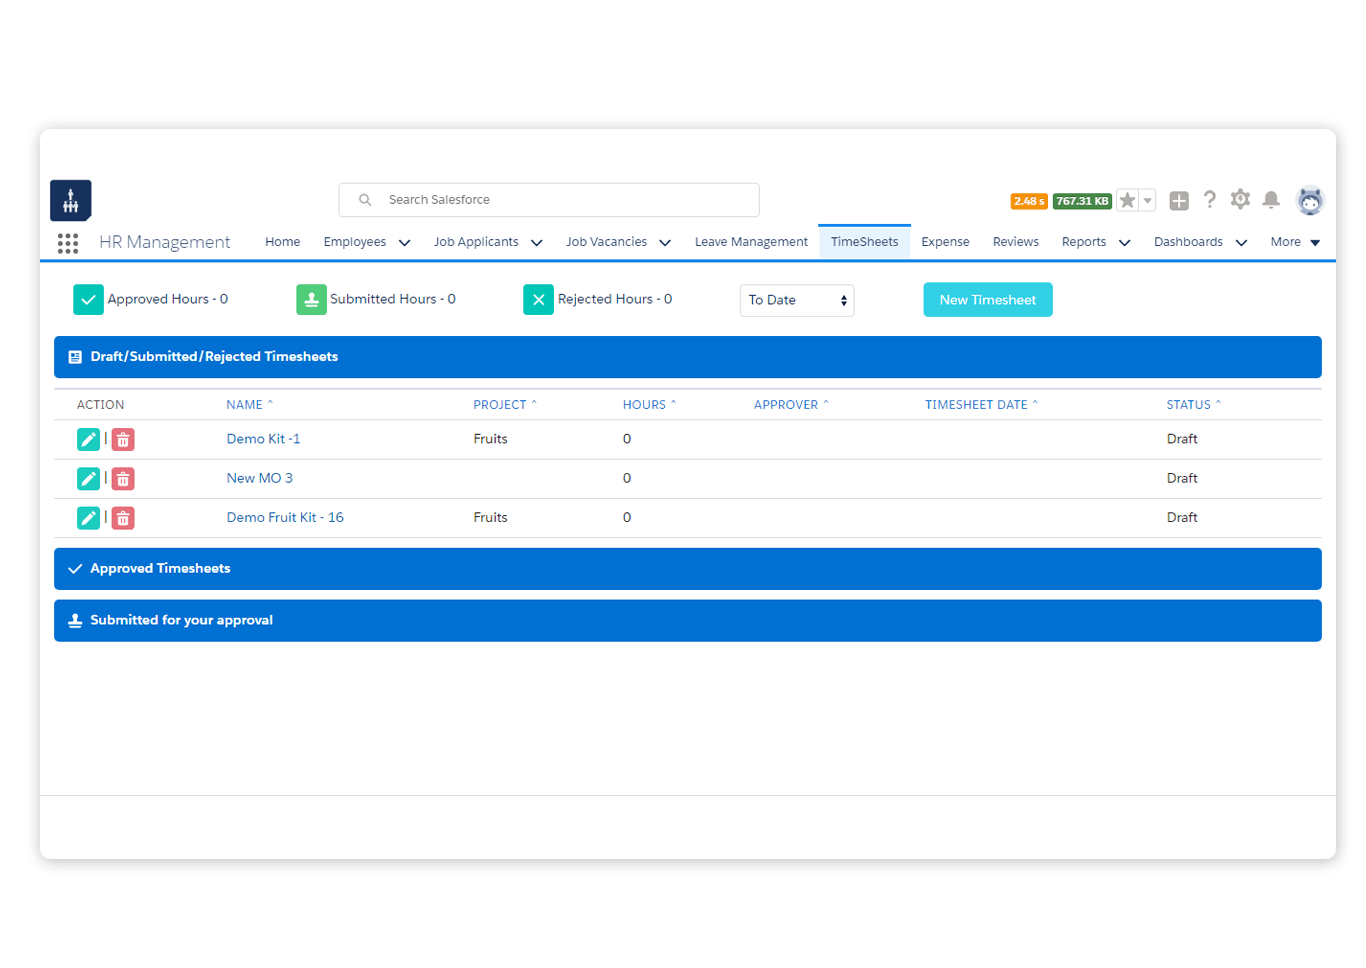This screenshot has height=968, width=1366.
Task: Click the edit pencil for Demo Kit -1
Action: coord(88,439)
